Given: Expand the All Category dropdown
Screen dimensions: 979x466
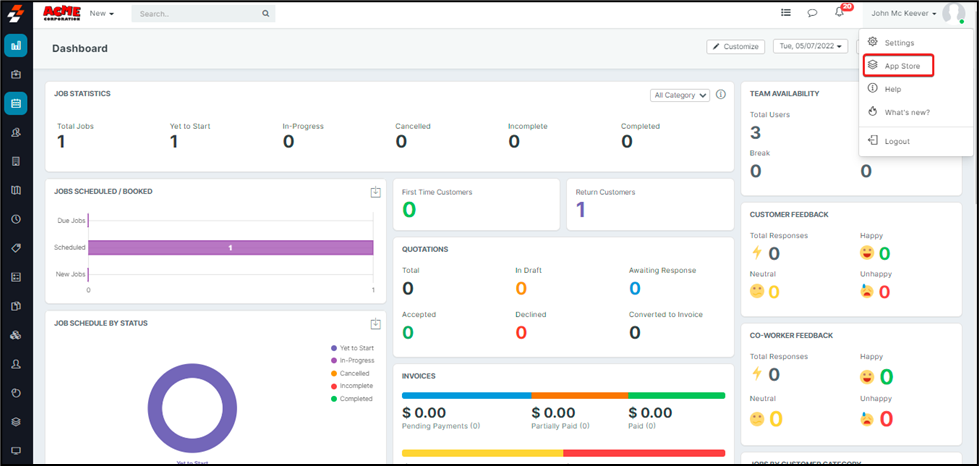Looking at the screenshot, I should click(x=679, y=95).
